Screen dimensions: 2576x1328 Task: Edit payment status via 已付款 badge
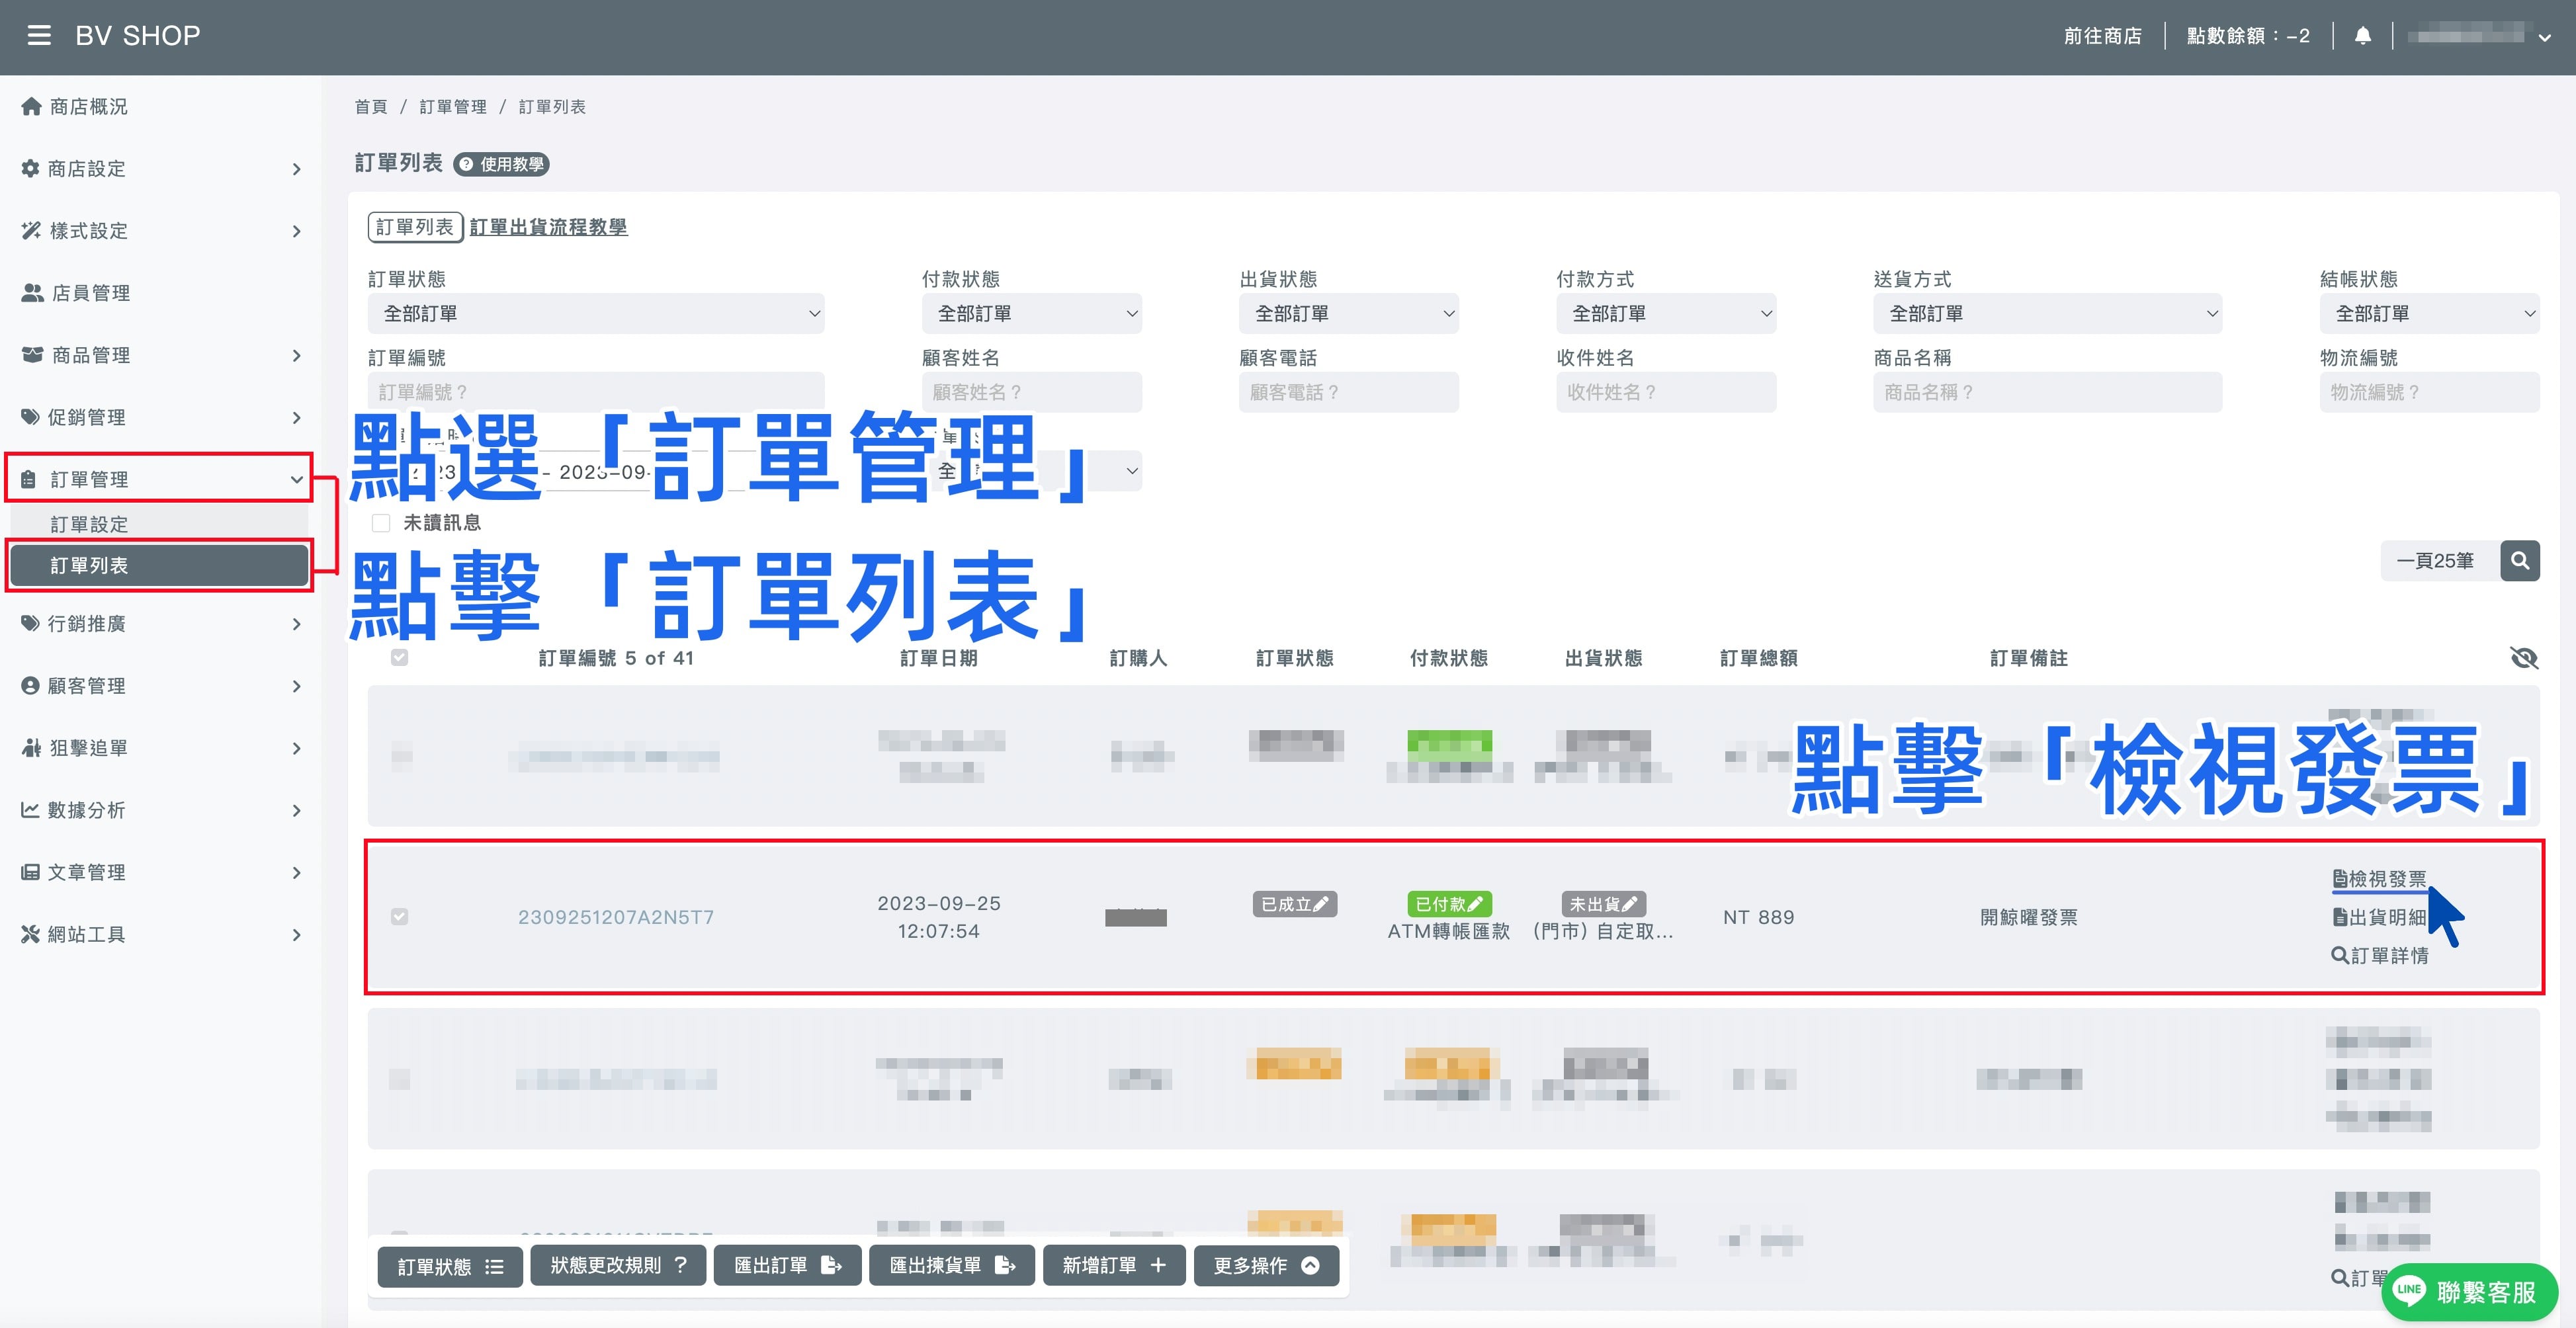pyautogui.click(x=1448, y=904)
